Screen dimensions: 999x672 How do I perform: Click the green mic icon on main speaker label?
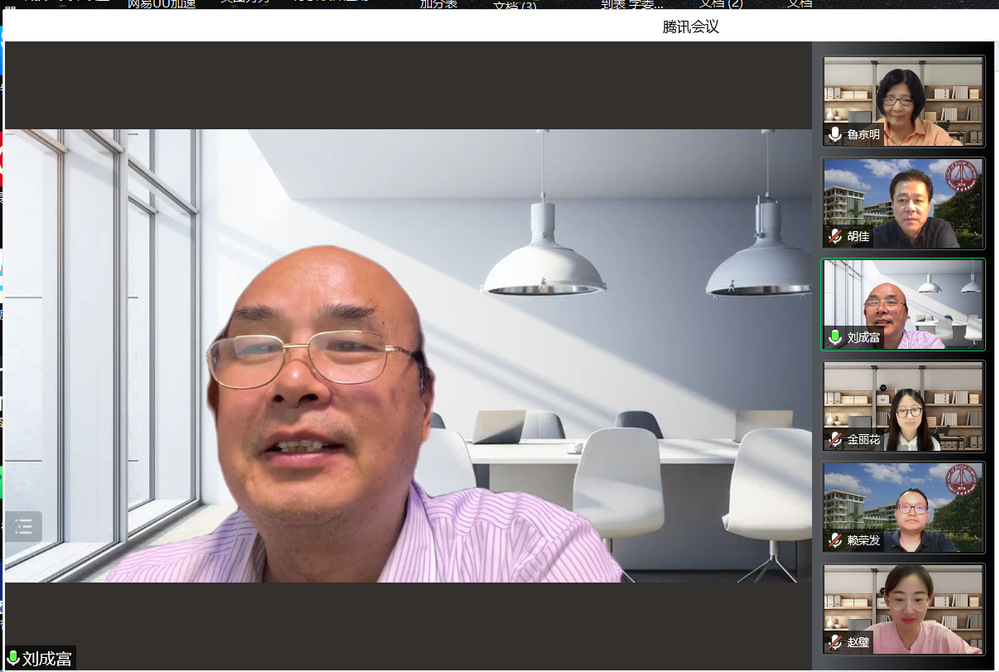tap(14, 659)
